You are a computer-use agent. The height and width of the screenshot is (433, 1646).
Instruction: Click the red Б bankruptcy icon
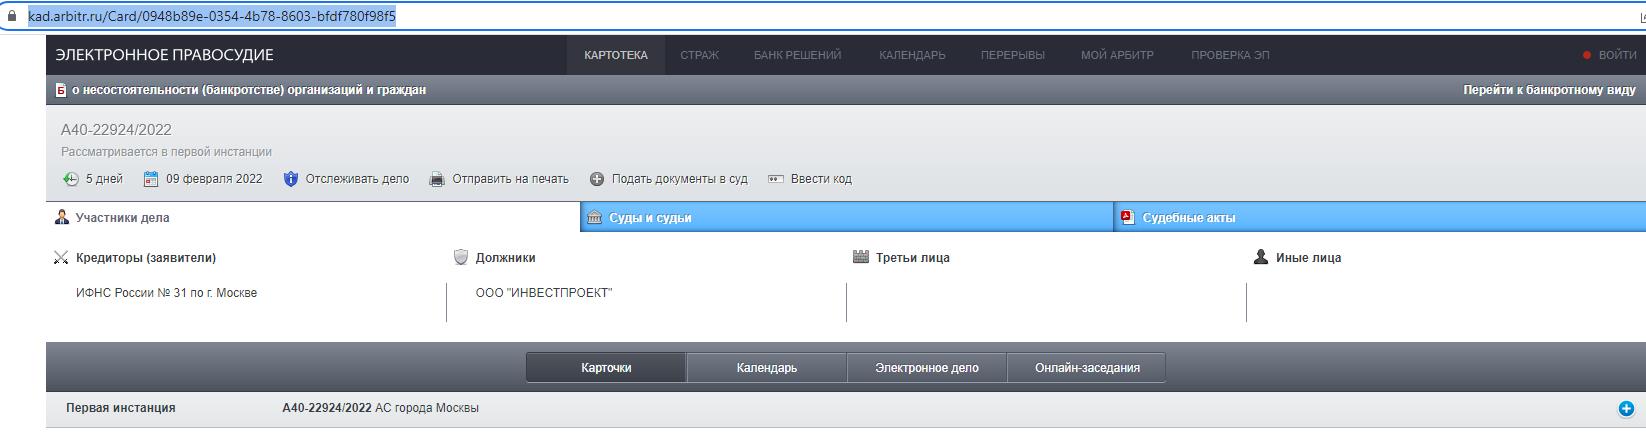[x=61, y=90]
